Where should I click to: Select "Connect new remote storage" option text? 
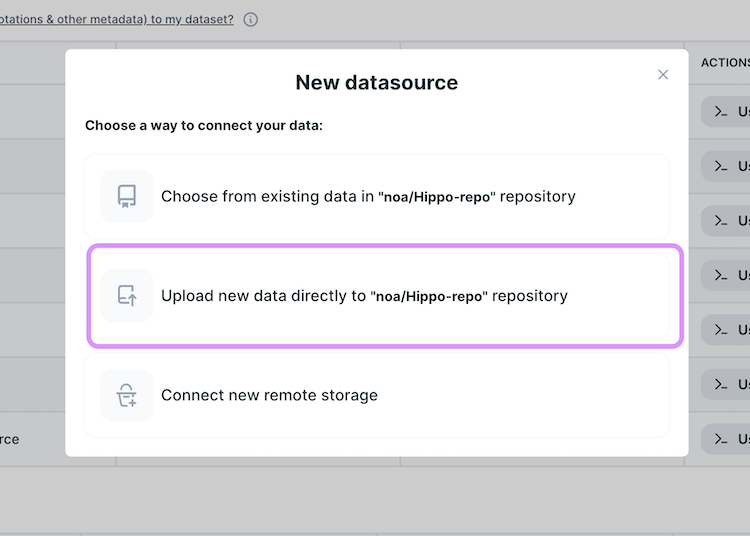(x=269, y=395)
